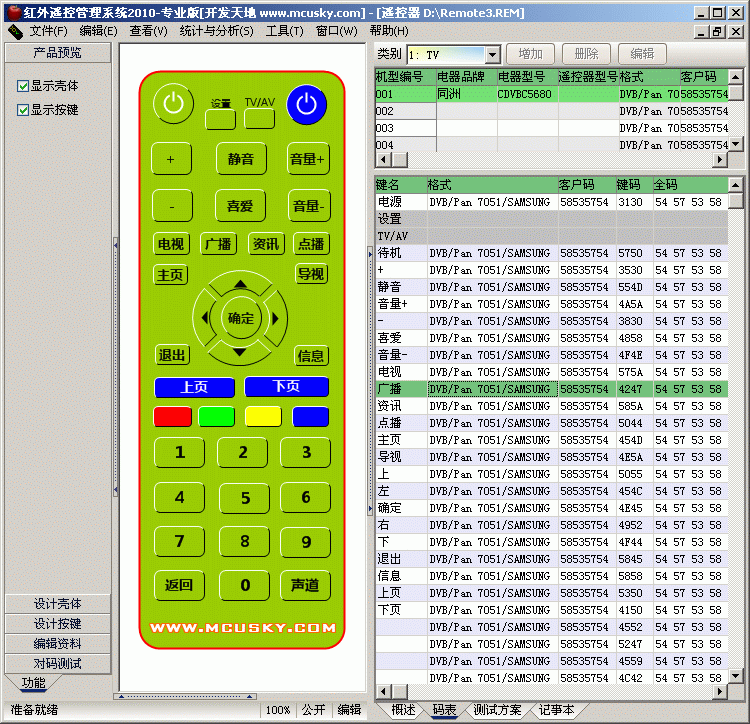Click the blue power button on remote

tap(307, 103)
